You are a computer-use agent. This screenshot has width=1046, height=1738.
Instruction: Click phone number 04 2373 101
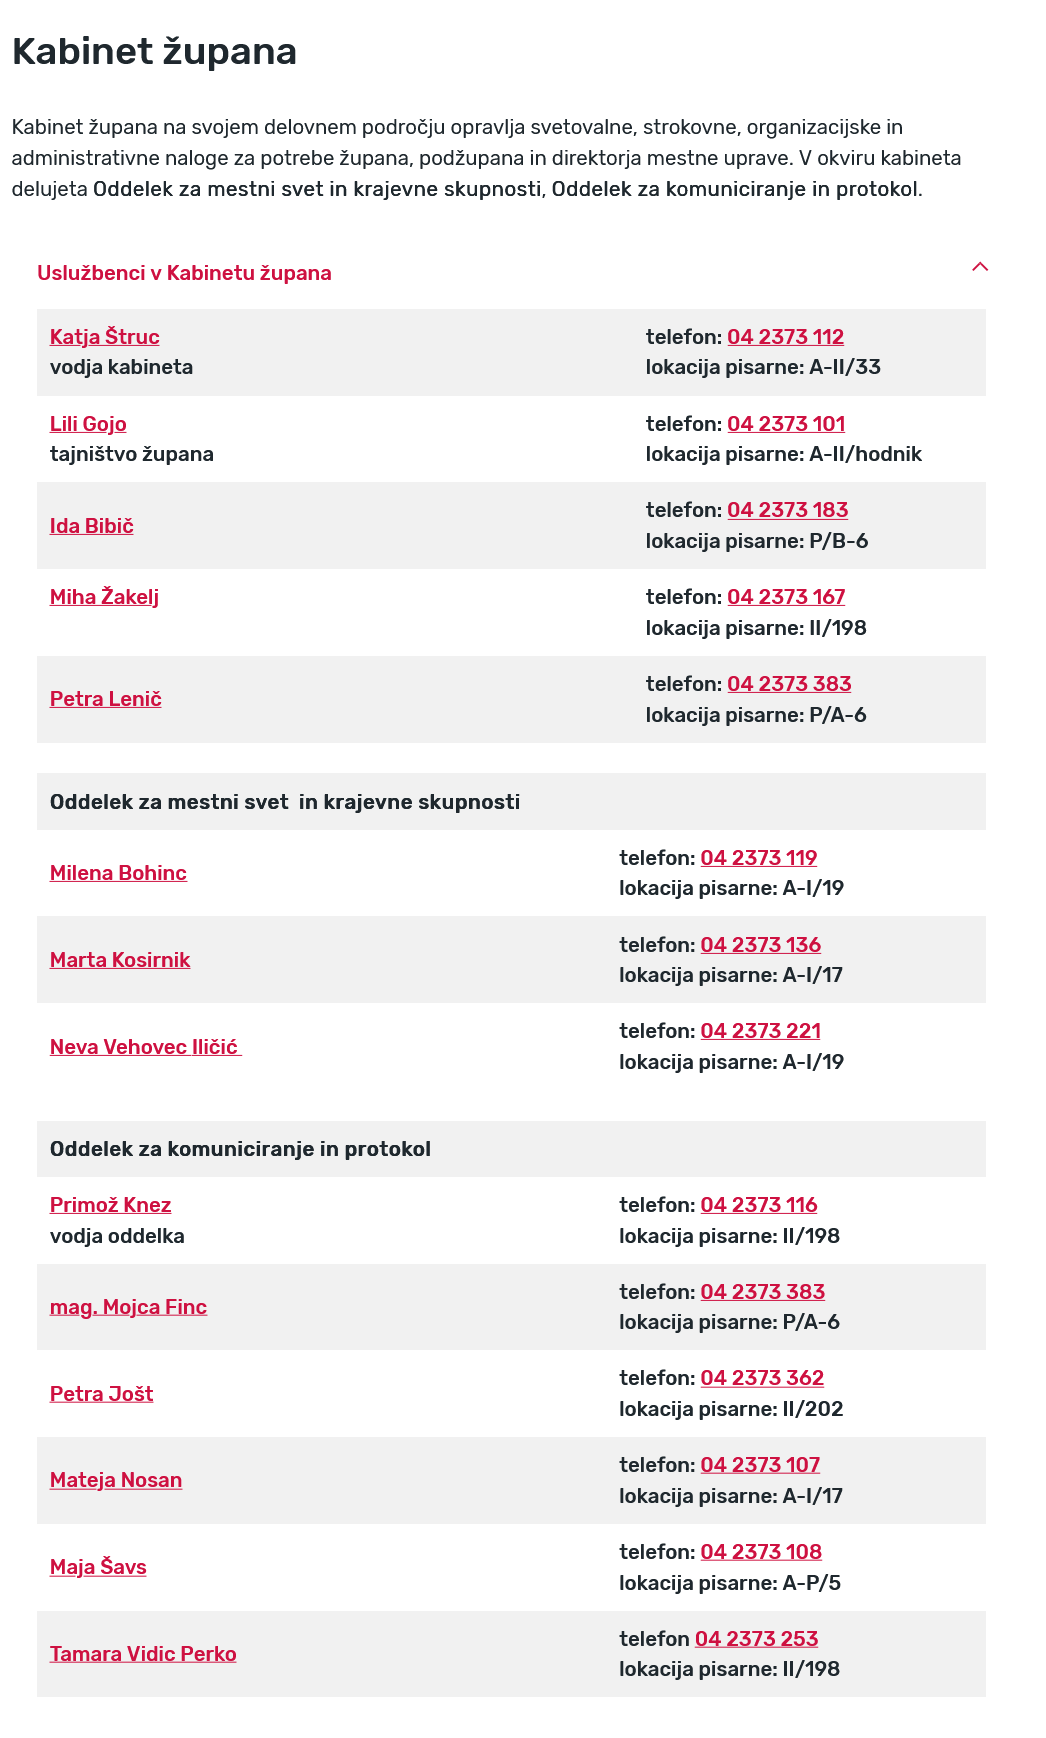click(785, 424)
